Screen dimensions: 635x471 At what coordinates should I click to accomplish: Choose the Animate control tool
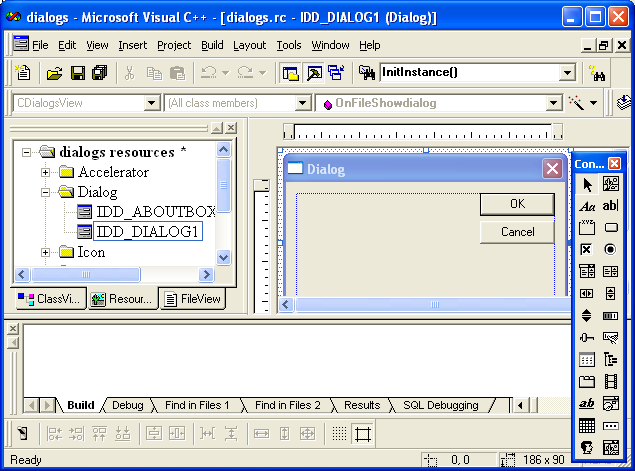click(x=611, y=381)
